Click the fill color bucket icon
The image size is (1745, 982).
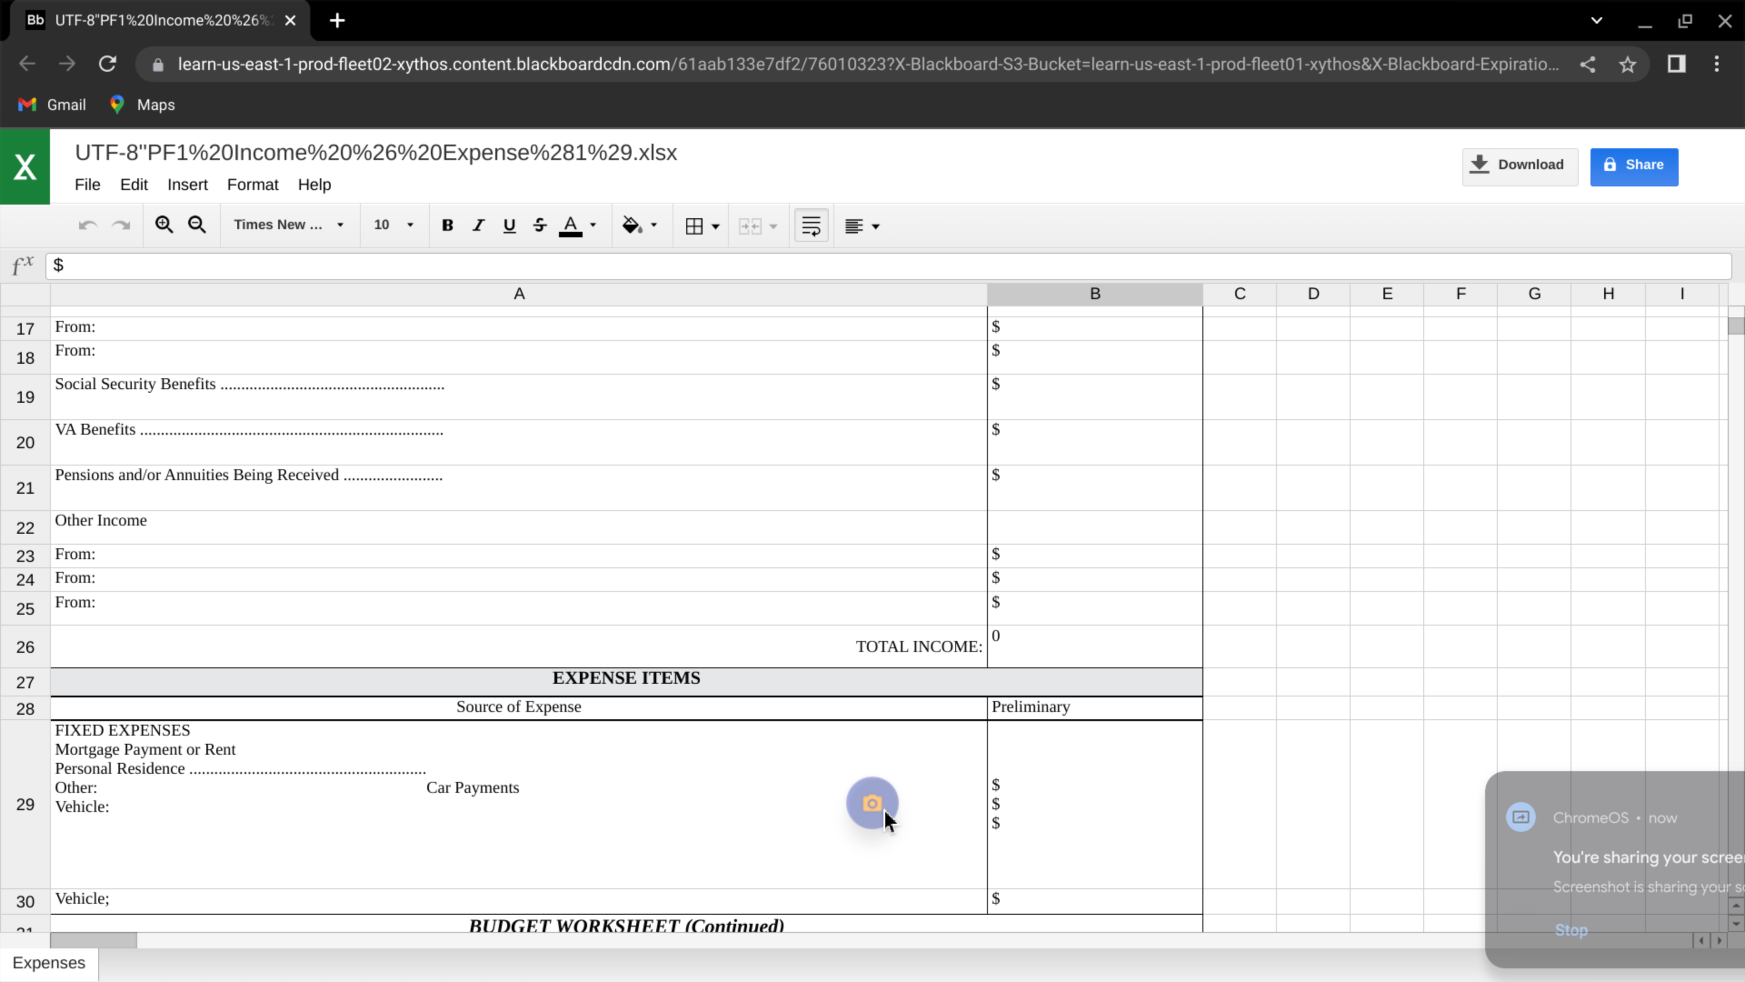pyautogui.click(x=631, y=226)
